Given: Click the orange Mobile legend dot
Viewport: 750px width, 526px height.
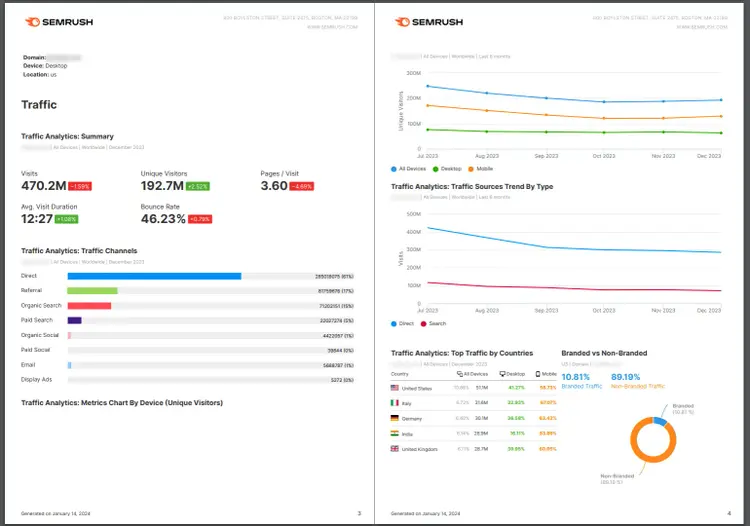Looking at the screenshot, I should pos(471,169).
